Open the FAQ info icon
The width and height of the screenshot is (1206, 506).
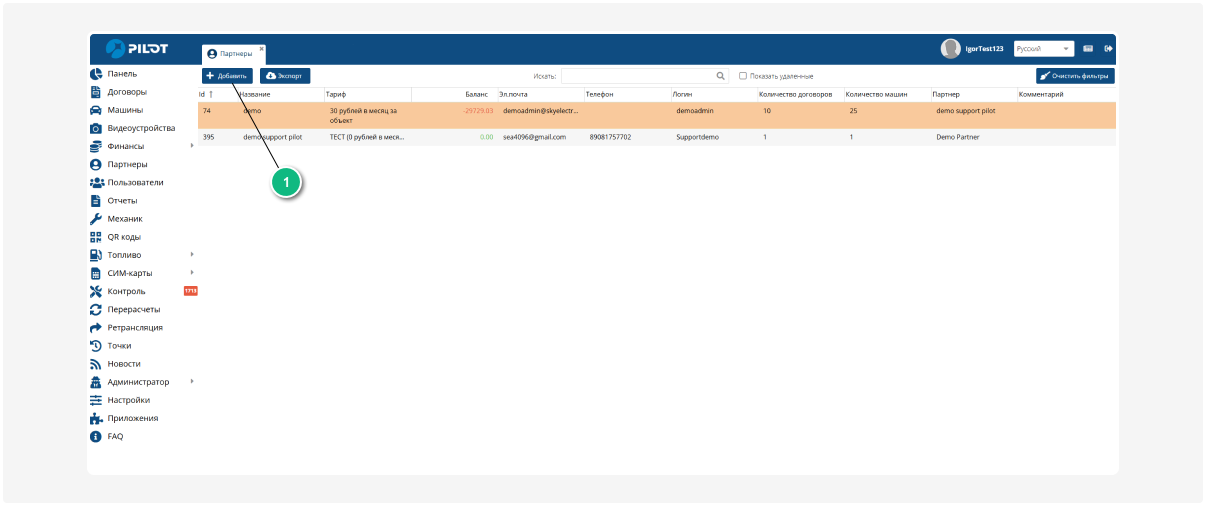coord(96,437)
